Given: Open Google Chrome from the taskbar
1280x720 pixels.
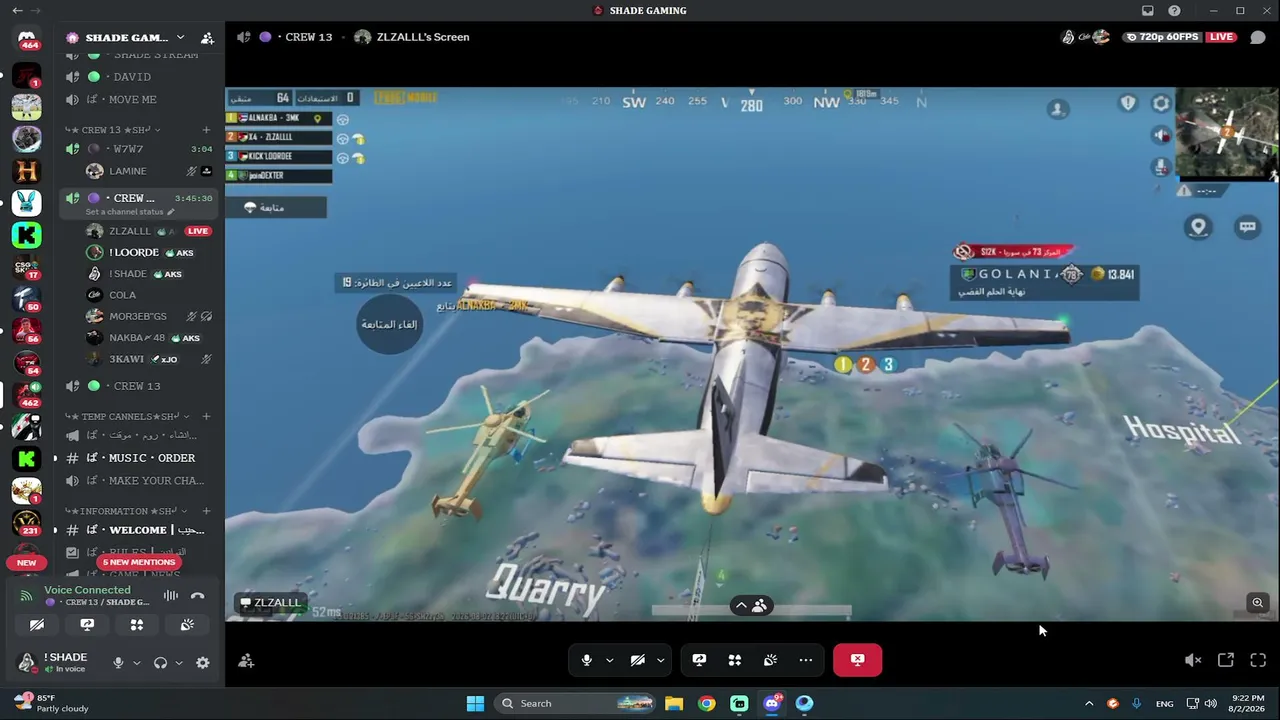Looking at the screenshot, I should click(707, 703).
